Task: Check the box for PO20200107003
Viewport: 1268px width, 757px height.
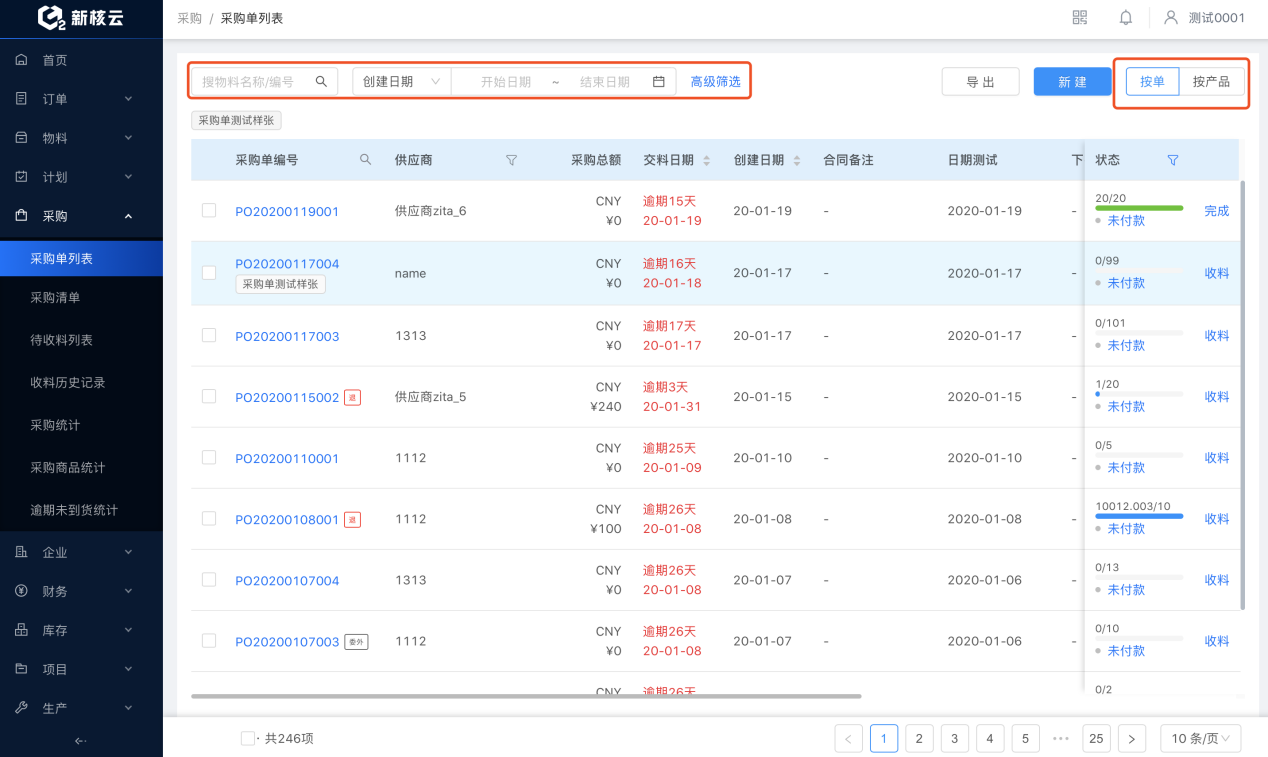Action: click(209, 640)
